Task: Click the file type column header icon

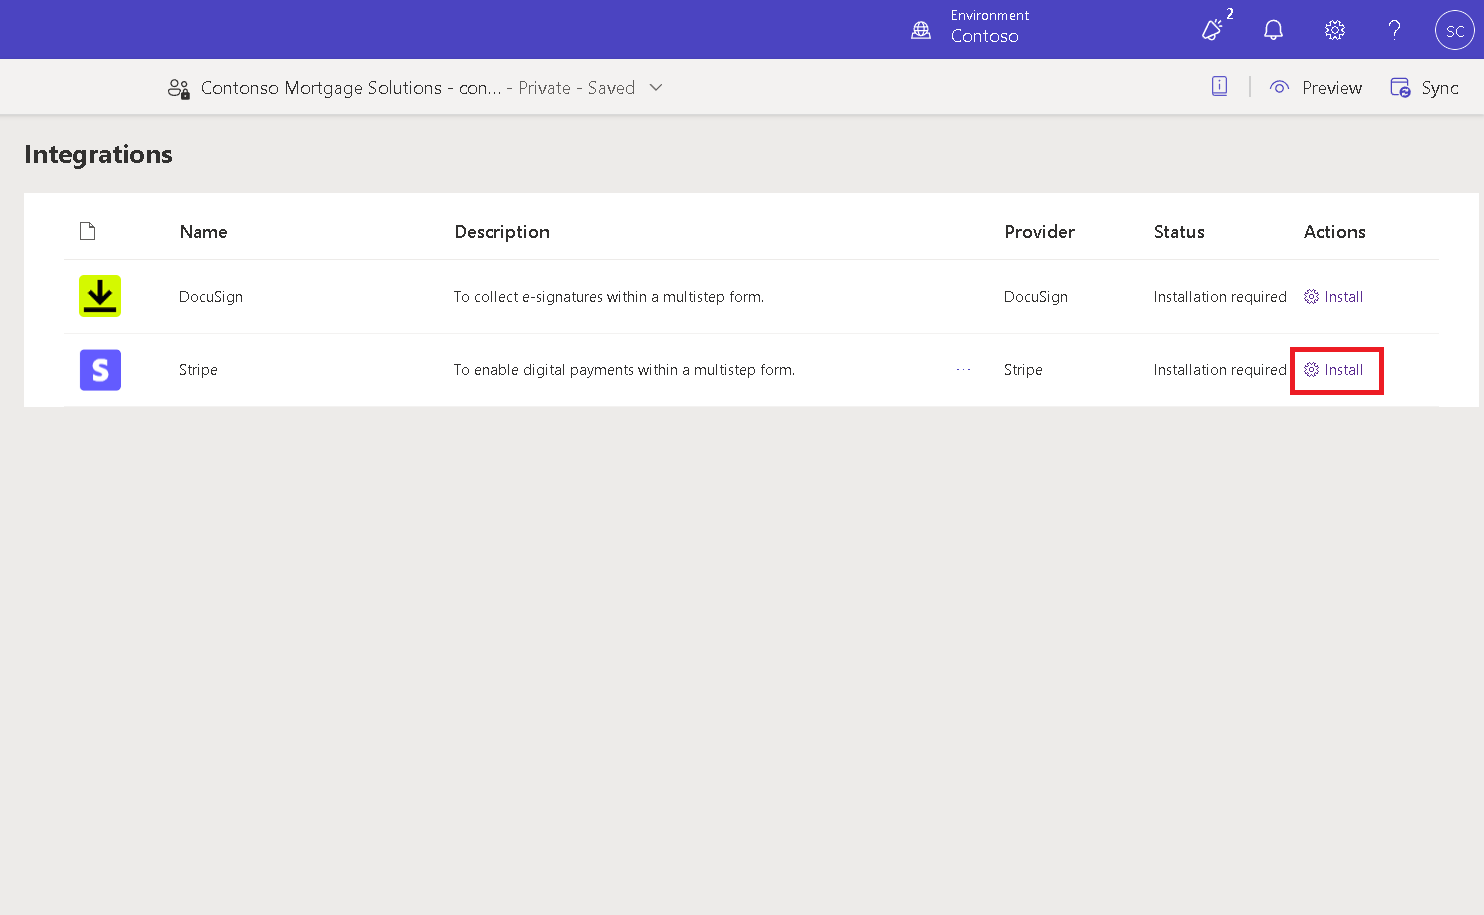Action: click(88, 232)
